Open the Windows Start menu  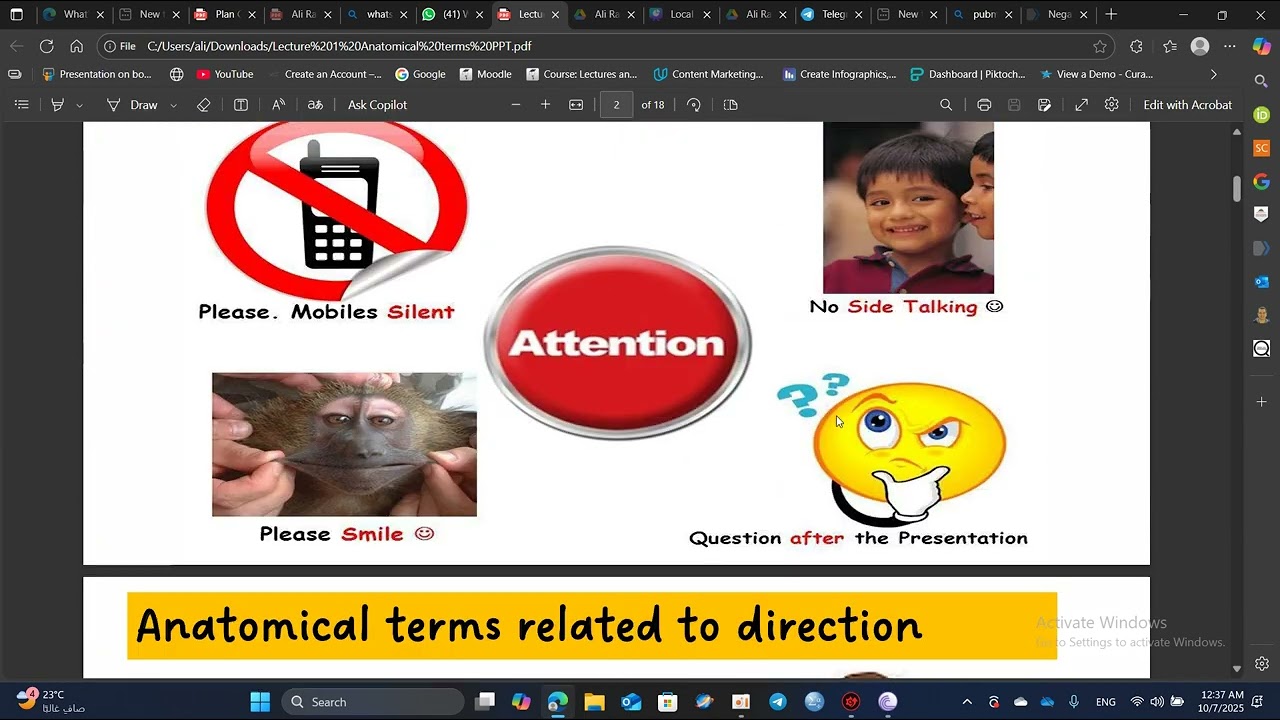coord(260,702)
